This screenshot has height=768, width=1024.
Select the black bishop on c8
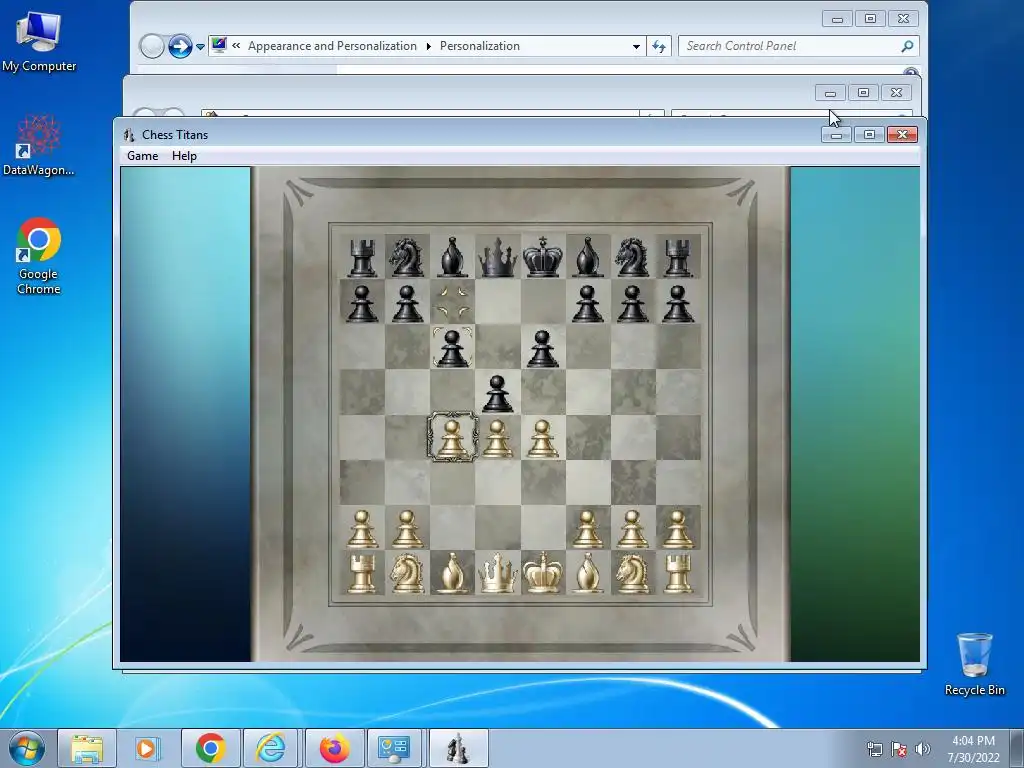(453, 257)
